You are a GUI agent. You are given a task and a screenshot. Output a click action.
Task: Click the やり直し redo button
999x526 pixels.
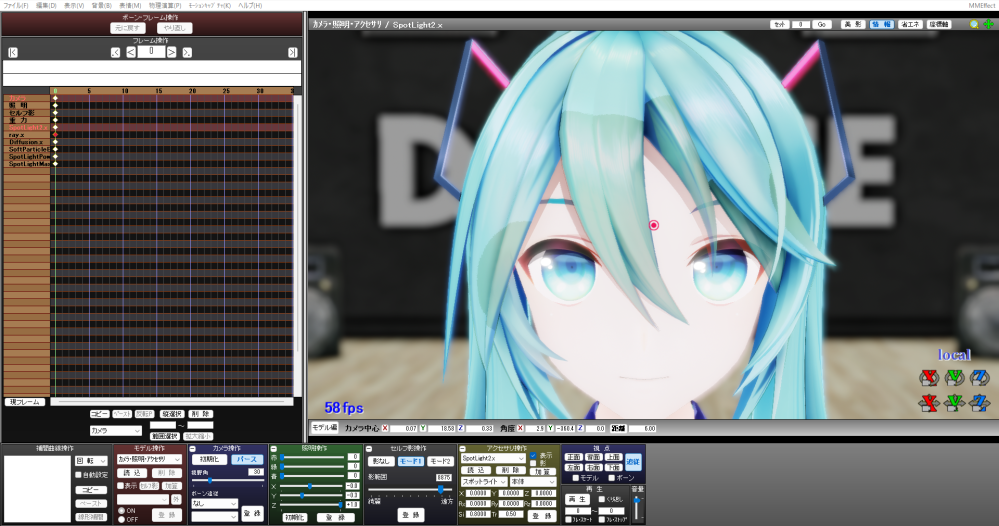pos(175,28)
